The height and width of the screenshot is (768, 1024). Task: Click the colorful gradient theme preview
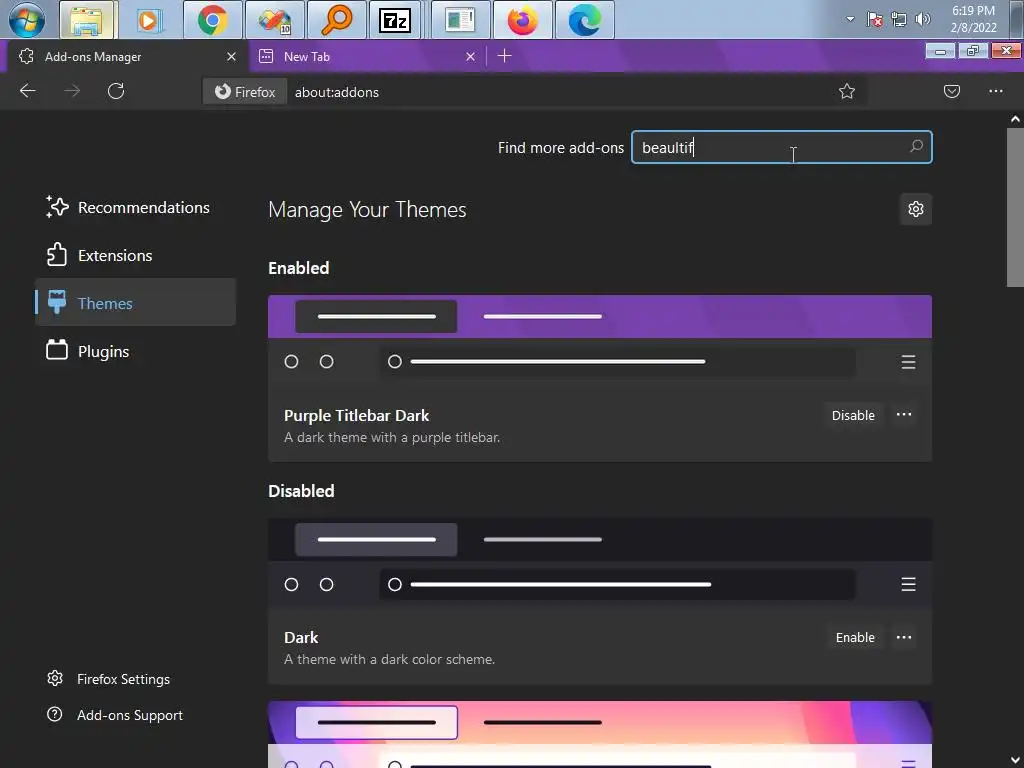click(600, 734)
